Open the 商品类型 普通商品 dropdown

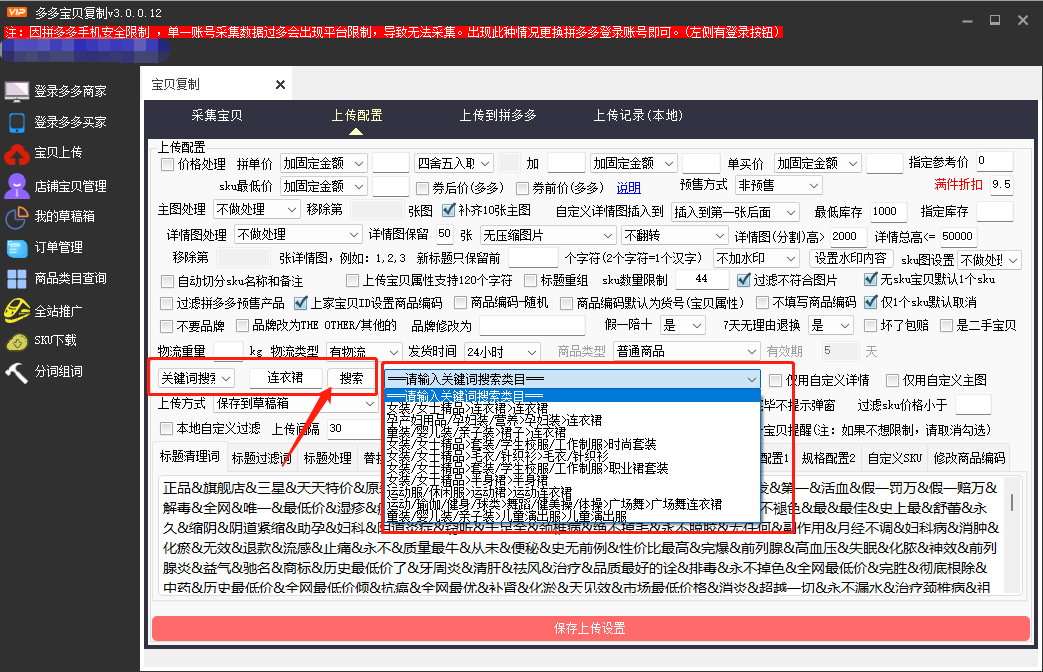click(x=686, y=351)
